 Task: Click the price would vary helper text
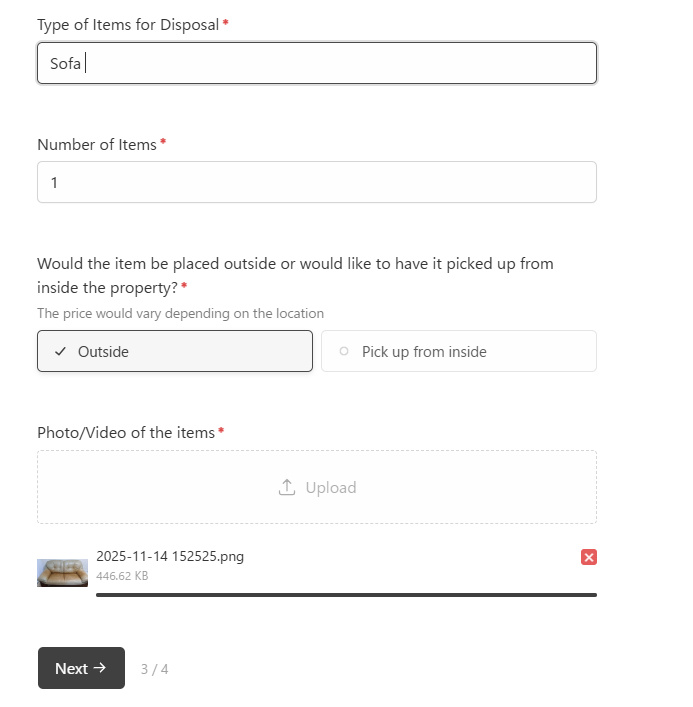point(180,313)
